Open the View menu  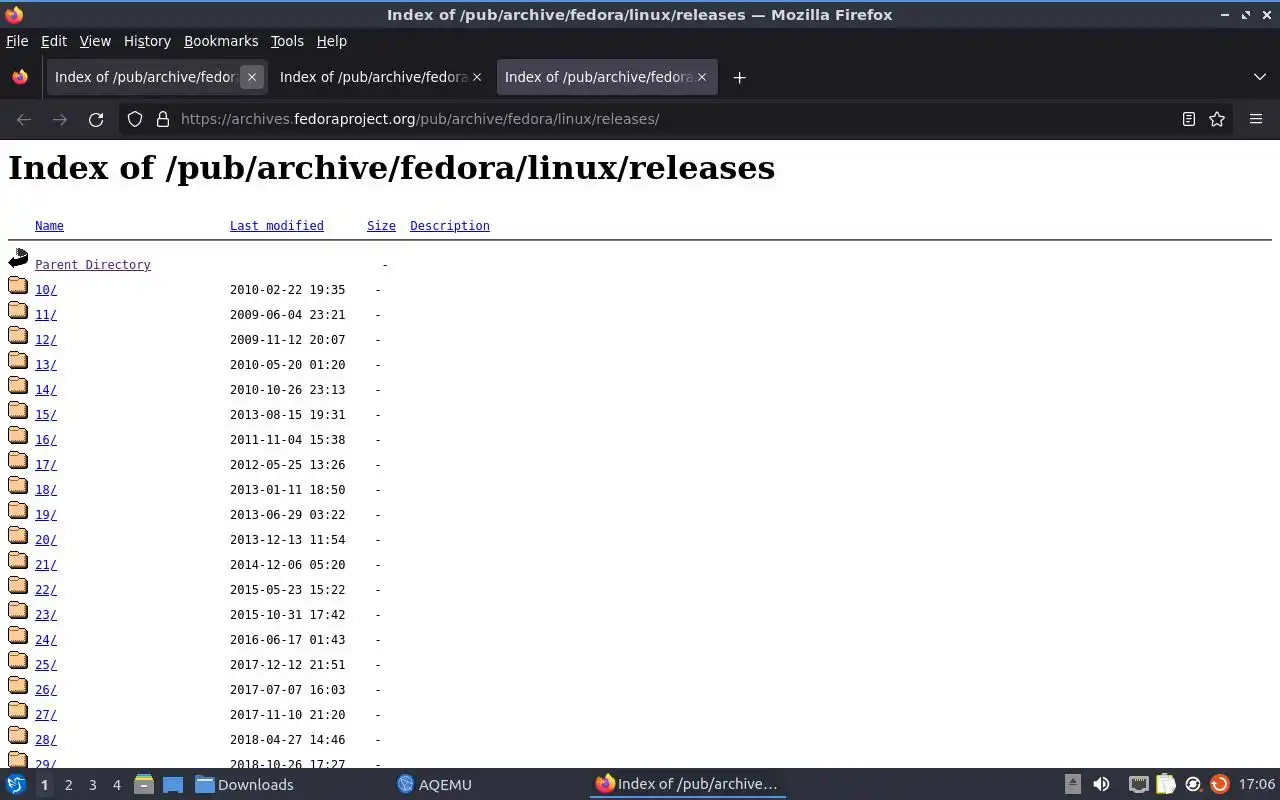[x=95, y=41]
